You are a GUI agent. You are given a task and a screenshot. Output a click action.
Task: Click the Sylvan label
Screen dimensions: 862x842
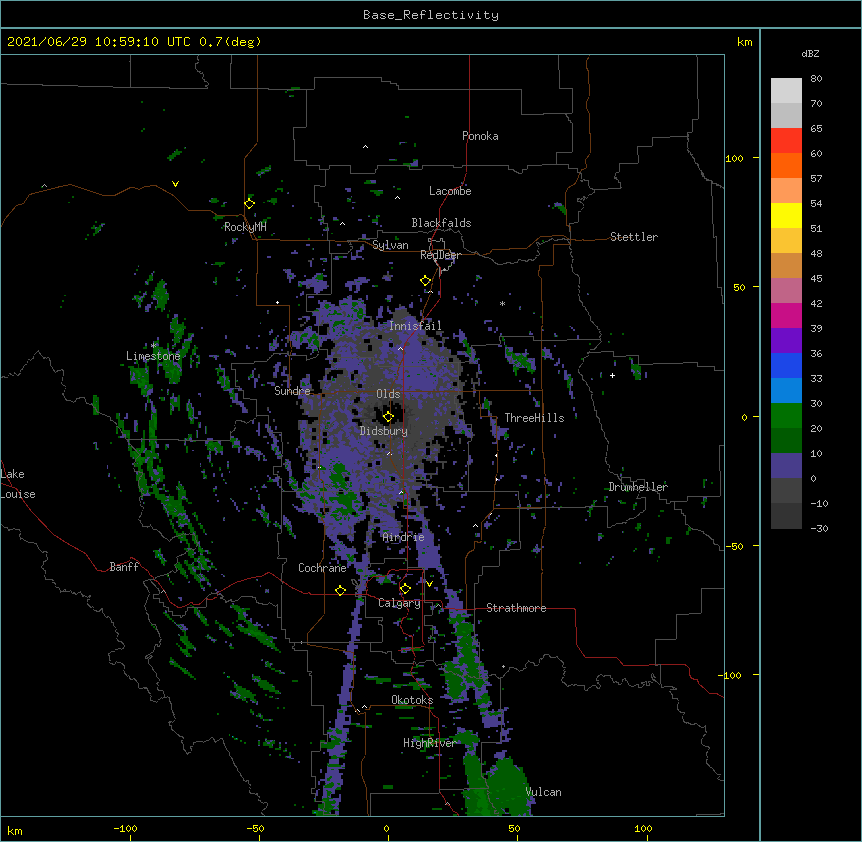390,245
